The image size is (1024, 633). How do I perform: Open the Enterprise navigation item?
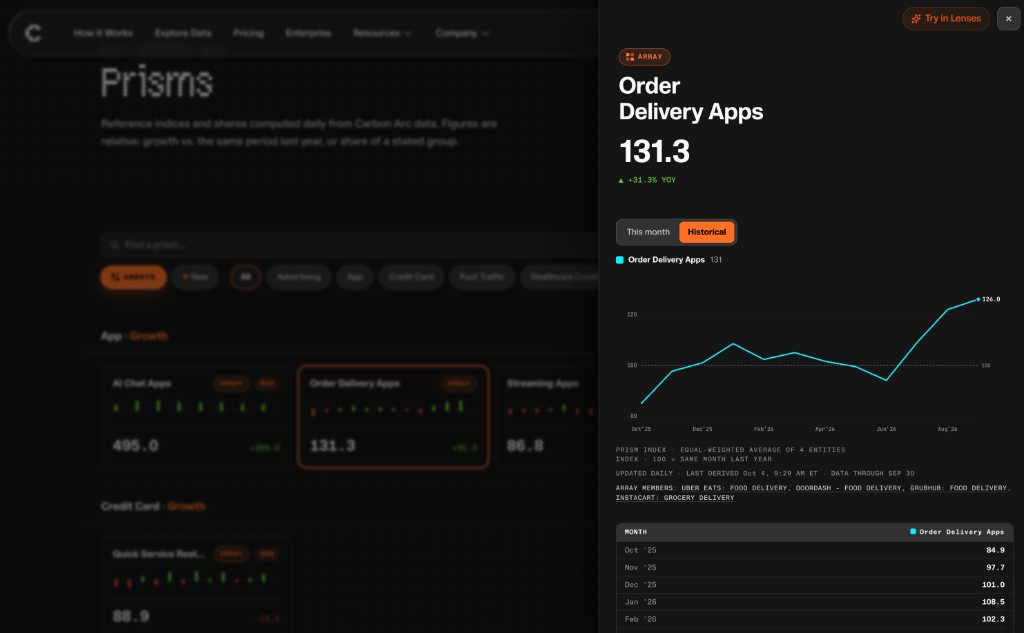pyautogui.click(x=308, y=33)
